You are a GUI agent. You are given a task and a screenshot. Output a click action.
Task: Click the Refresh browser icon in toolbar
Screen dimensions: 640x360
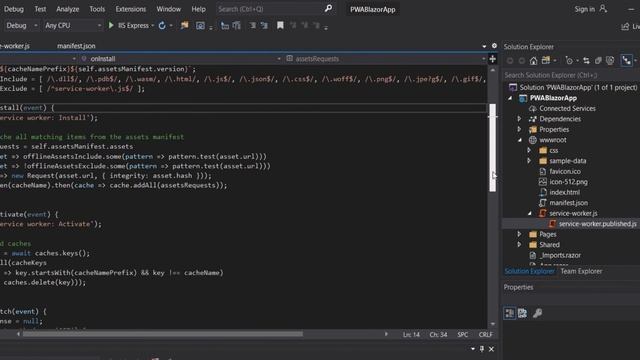pyautogui.click(x=162, y=25)
